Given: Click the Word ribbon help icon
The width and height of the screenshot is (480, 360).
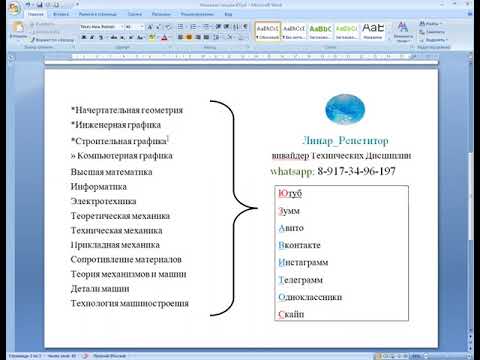Looking at the screenshot, I should 470,14.
